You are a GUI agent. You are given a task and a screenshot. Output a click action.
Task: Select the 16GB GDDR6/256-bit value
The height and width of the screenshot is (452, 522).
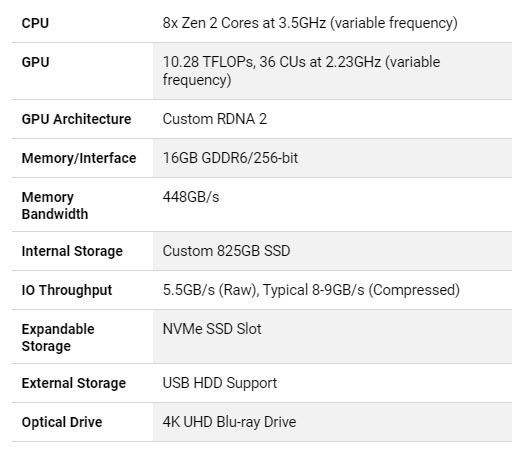230,158
